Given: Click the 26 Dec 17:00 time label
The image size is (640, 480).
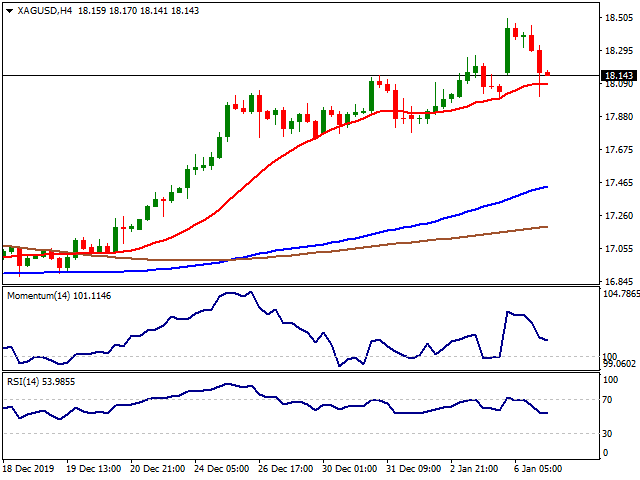Looking at the screenshot, I should click(x=286, y=469).
